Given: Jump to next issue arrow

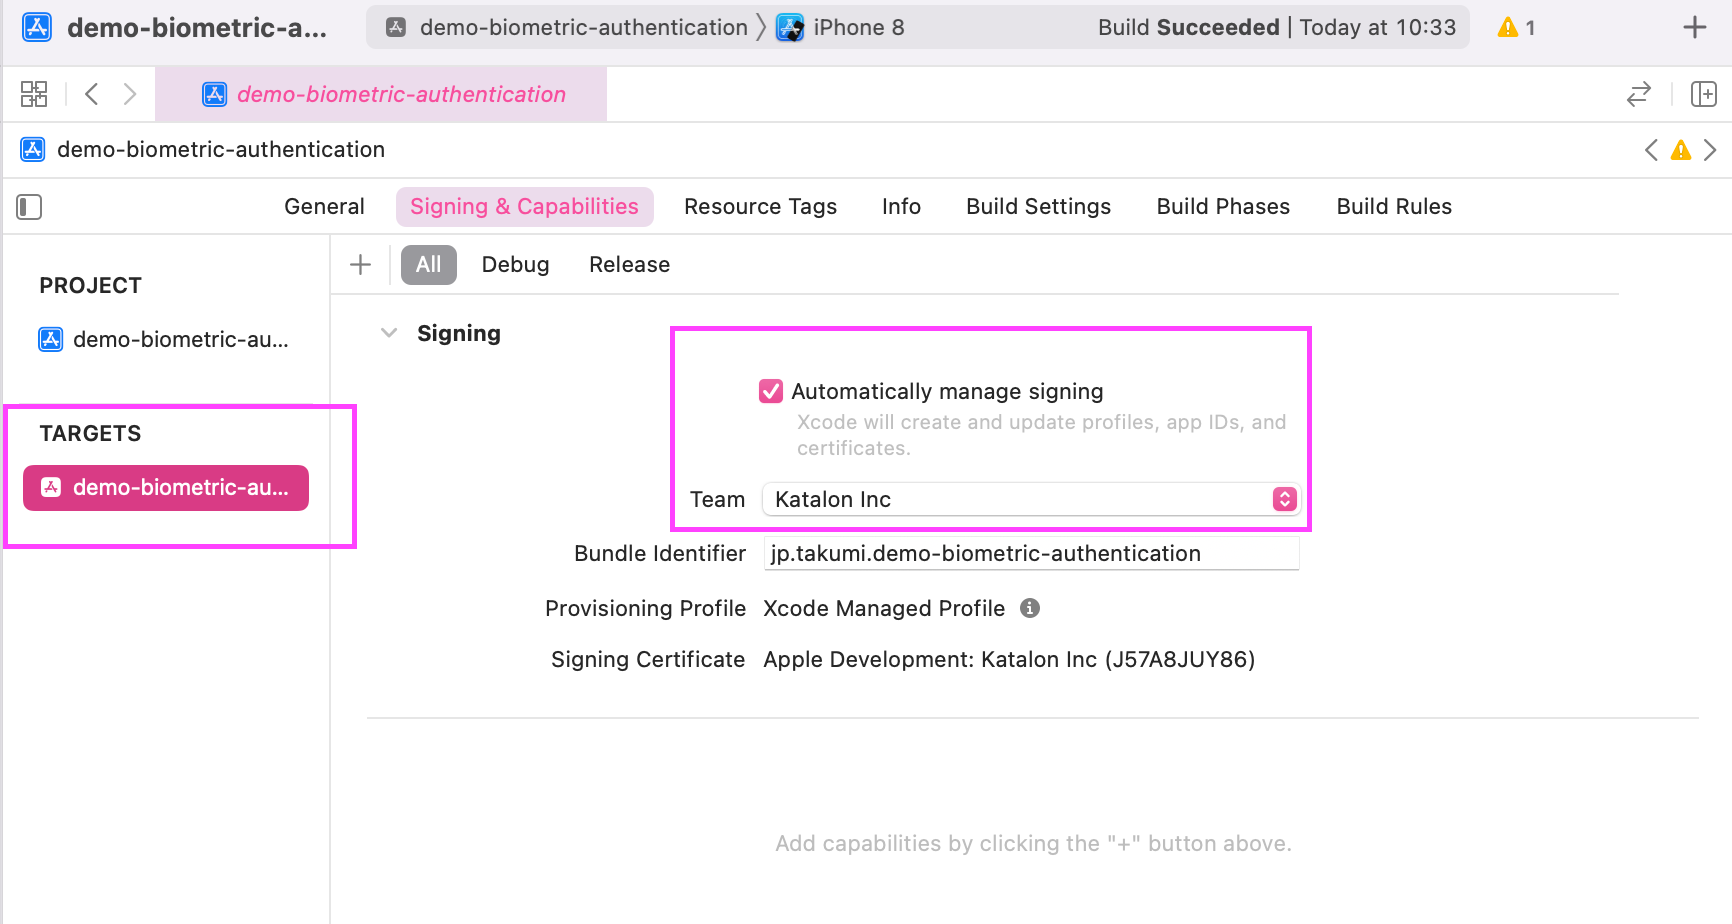Looking at the screenshot, I should coord(1710,150).
